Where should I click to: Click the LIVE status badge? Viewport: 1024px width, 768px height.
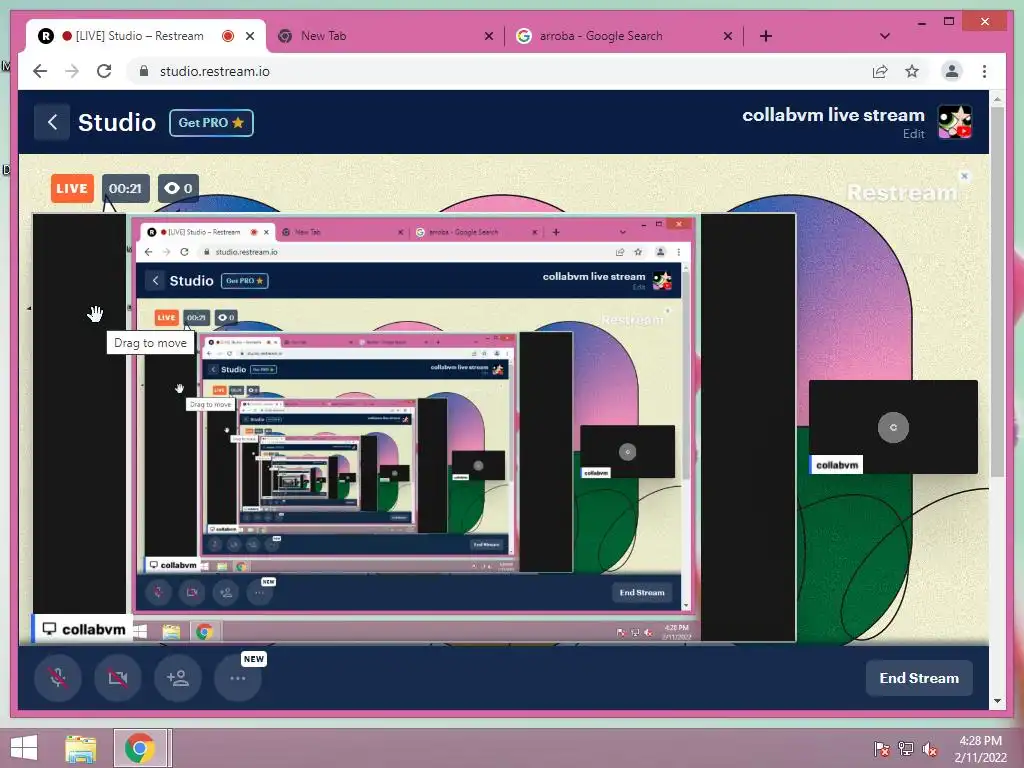(x=72, y=189)
